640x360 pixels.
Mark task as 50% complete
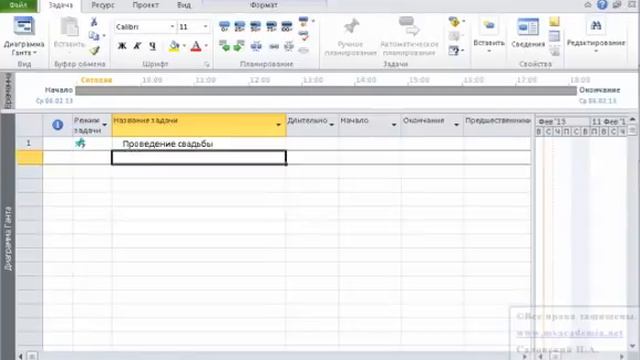(x=256, y=27)
